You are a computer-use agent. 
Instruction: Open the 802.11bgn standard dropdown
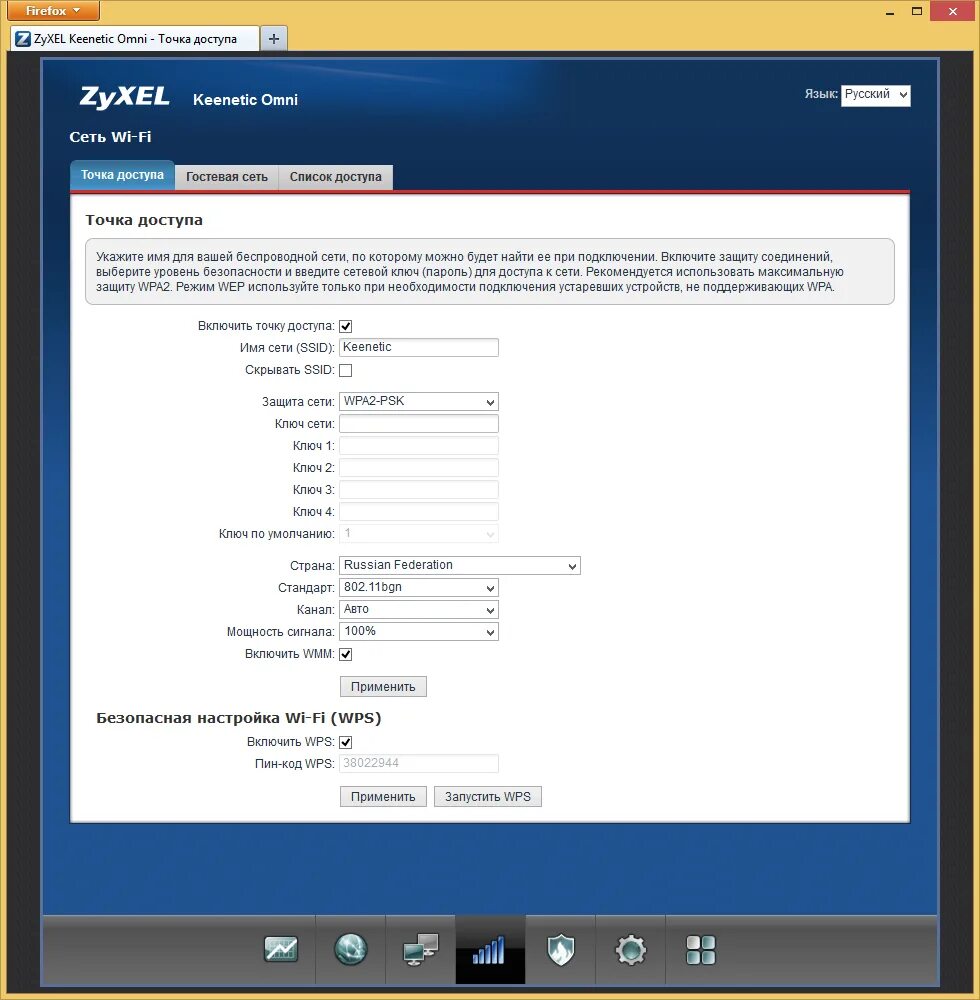(418, 587)
